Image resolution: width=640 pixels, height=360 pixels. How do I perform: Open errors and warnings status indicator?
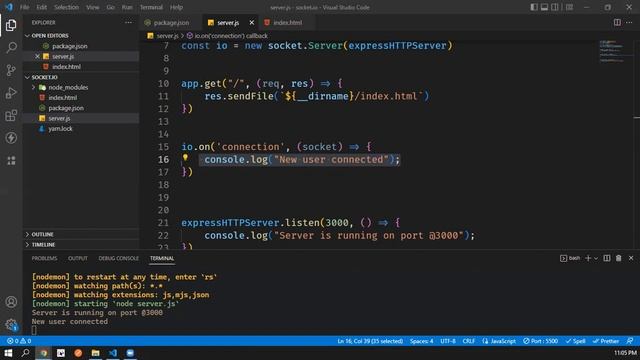19,341
